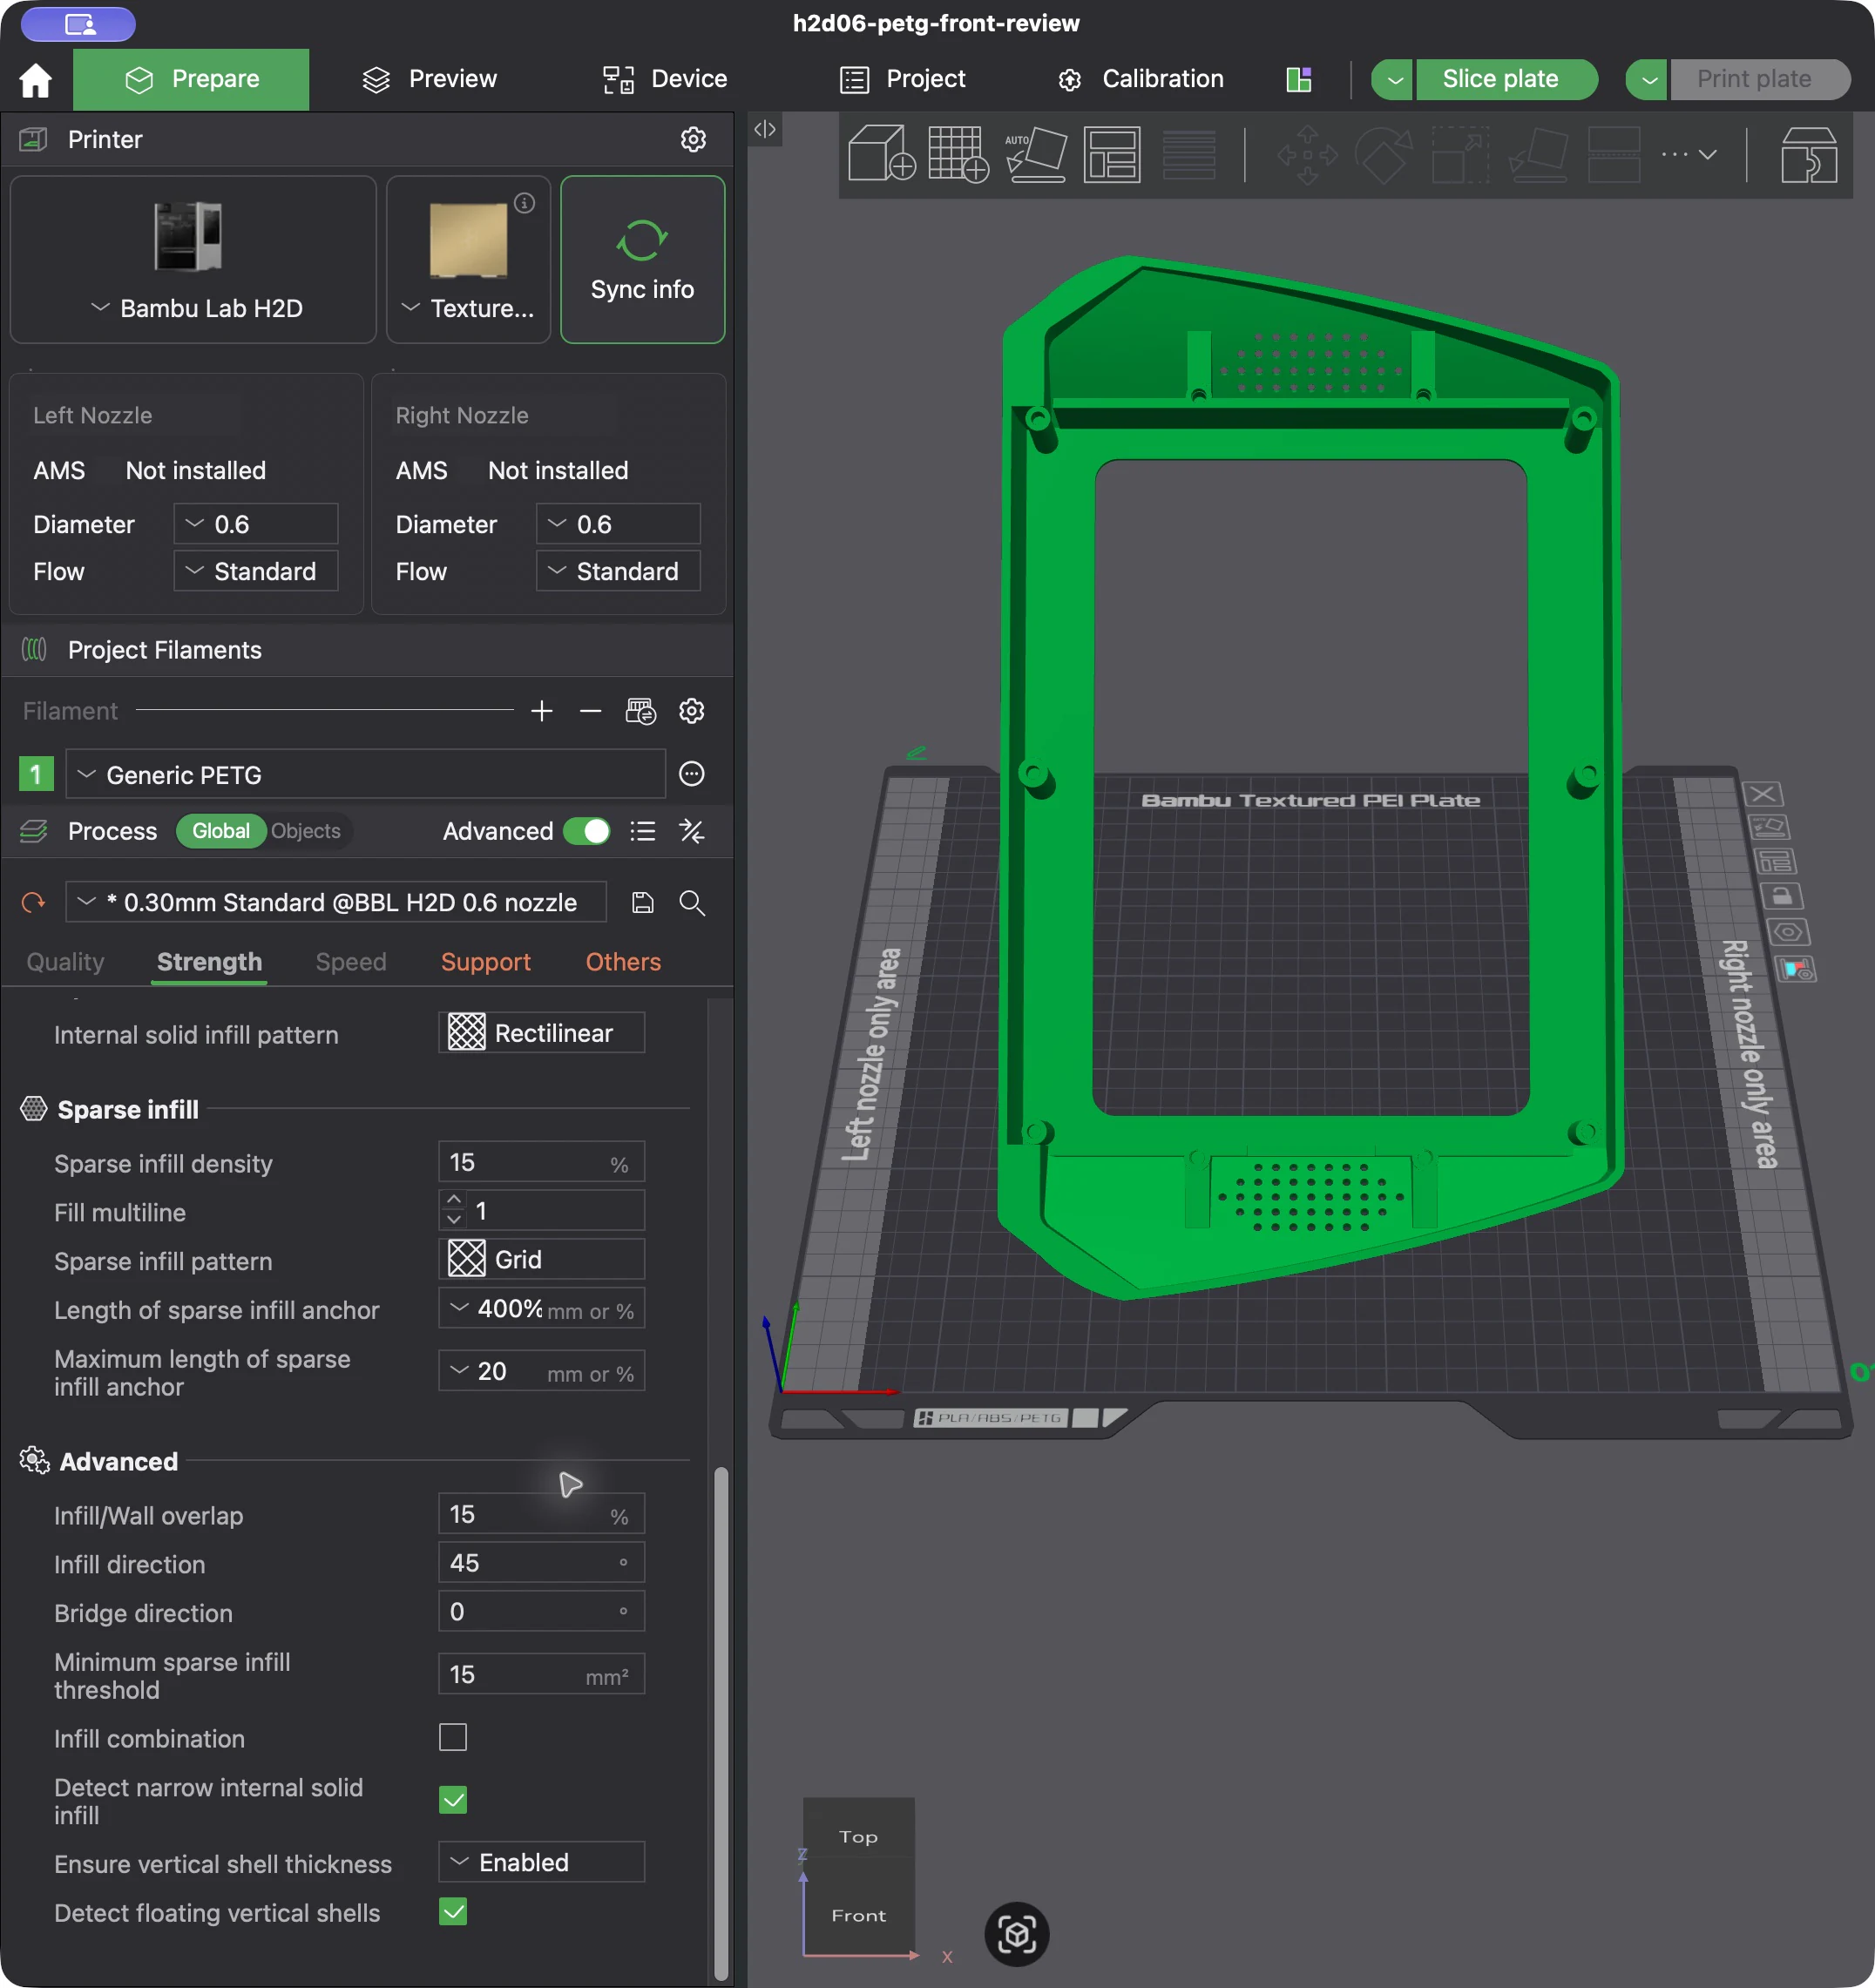This screenshot has width=1875, height=1988.
Task: Save the process preset with disk icon
Action: (x=643, y=902)
